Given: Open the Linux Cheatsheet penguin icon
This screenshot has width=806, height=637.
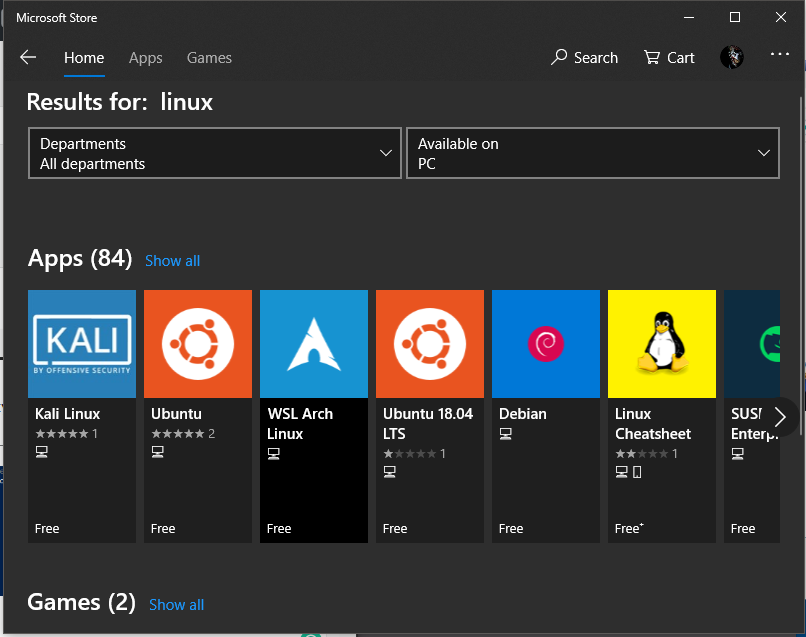Looking at the screenshot, I should click(662, 344).
